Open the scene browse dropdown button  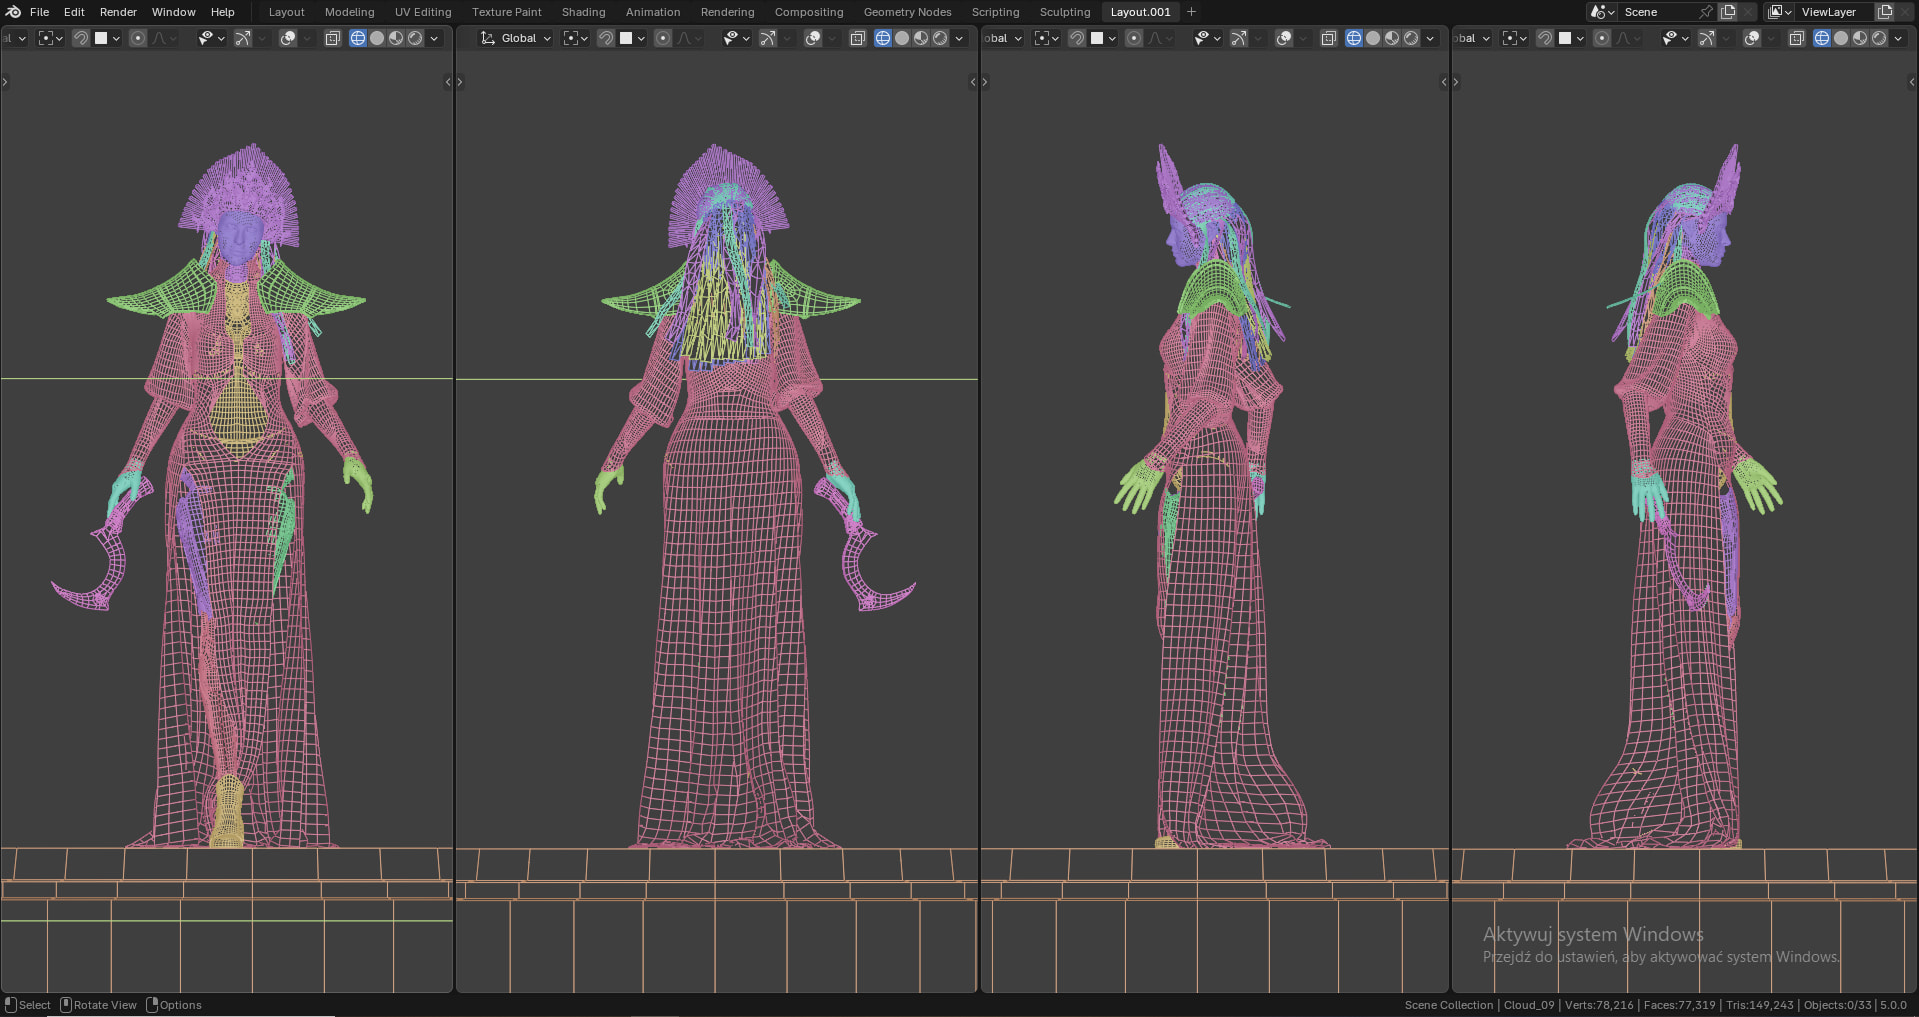(x=1601, y=12)
